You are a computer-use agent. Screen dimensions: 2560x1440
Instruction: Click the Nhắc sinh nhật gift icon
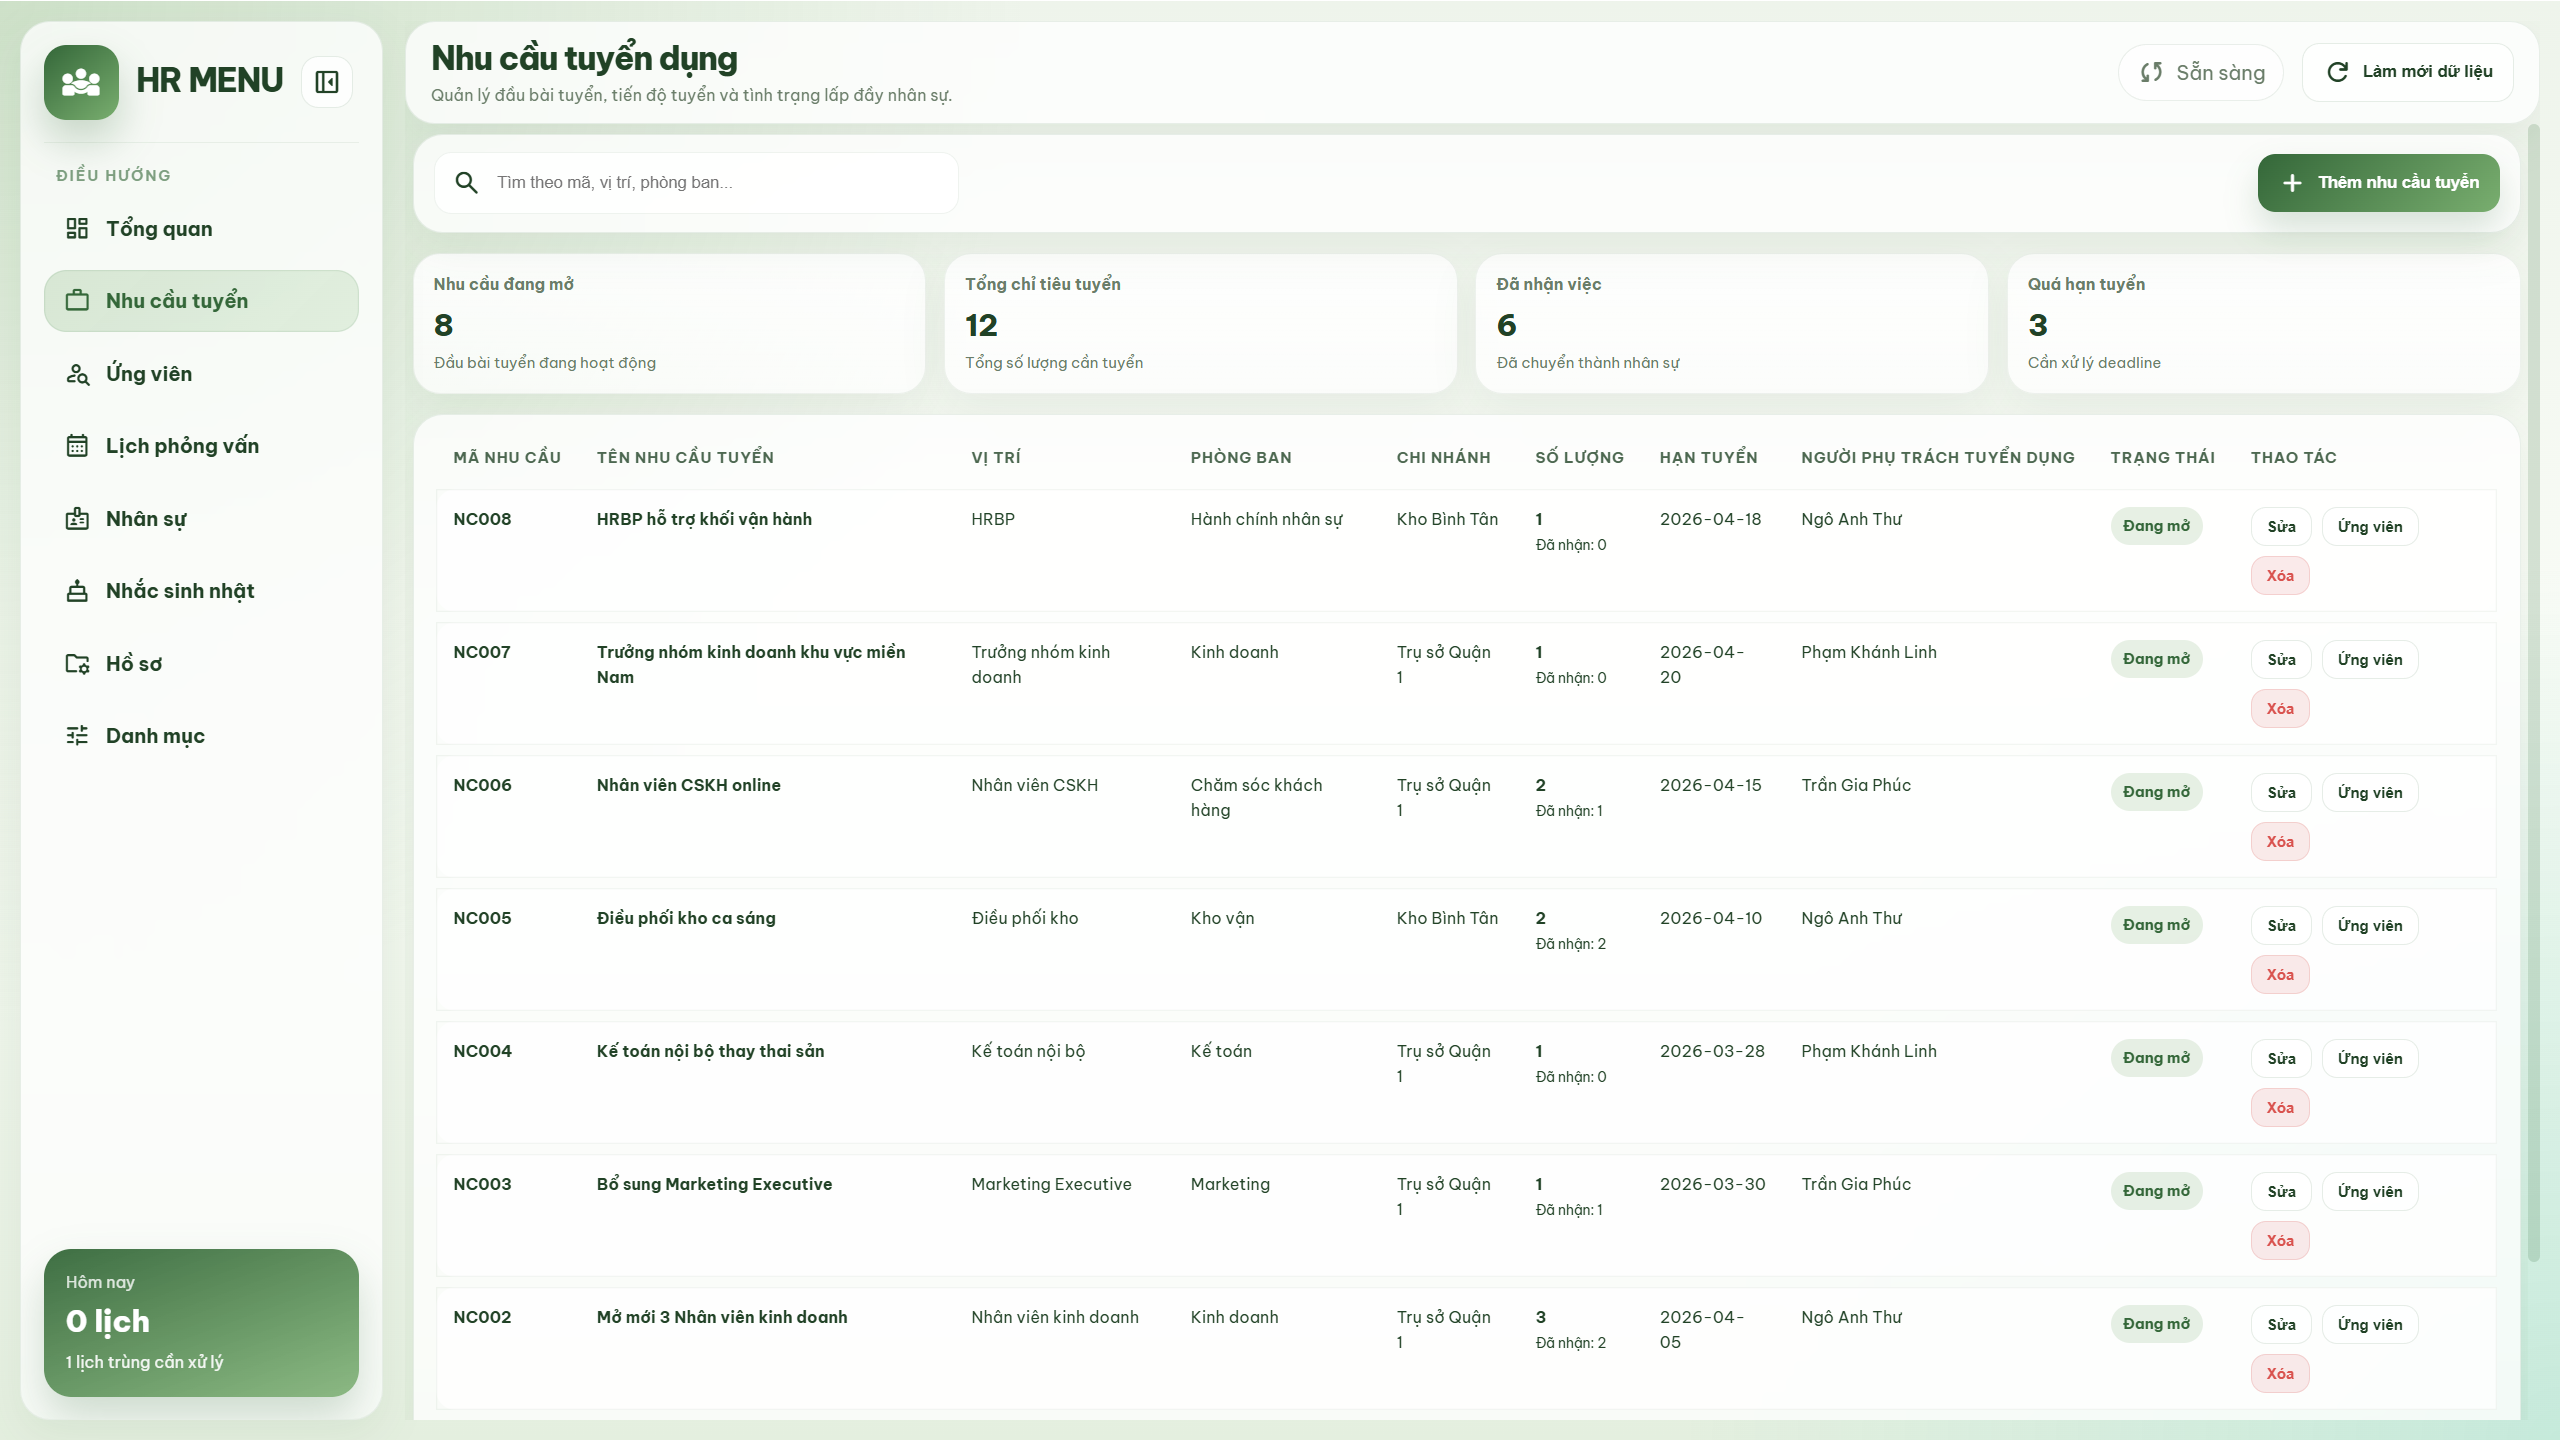(79, 590)
